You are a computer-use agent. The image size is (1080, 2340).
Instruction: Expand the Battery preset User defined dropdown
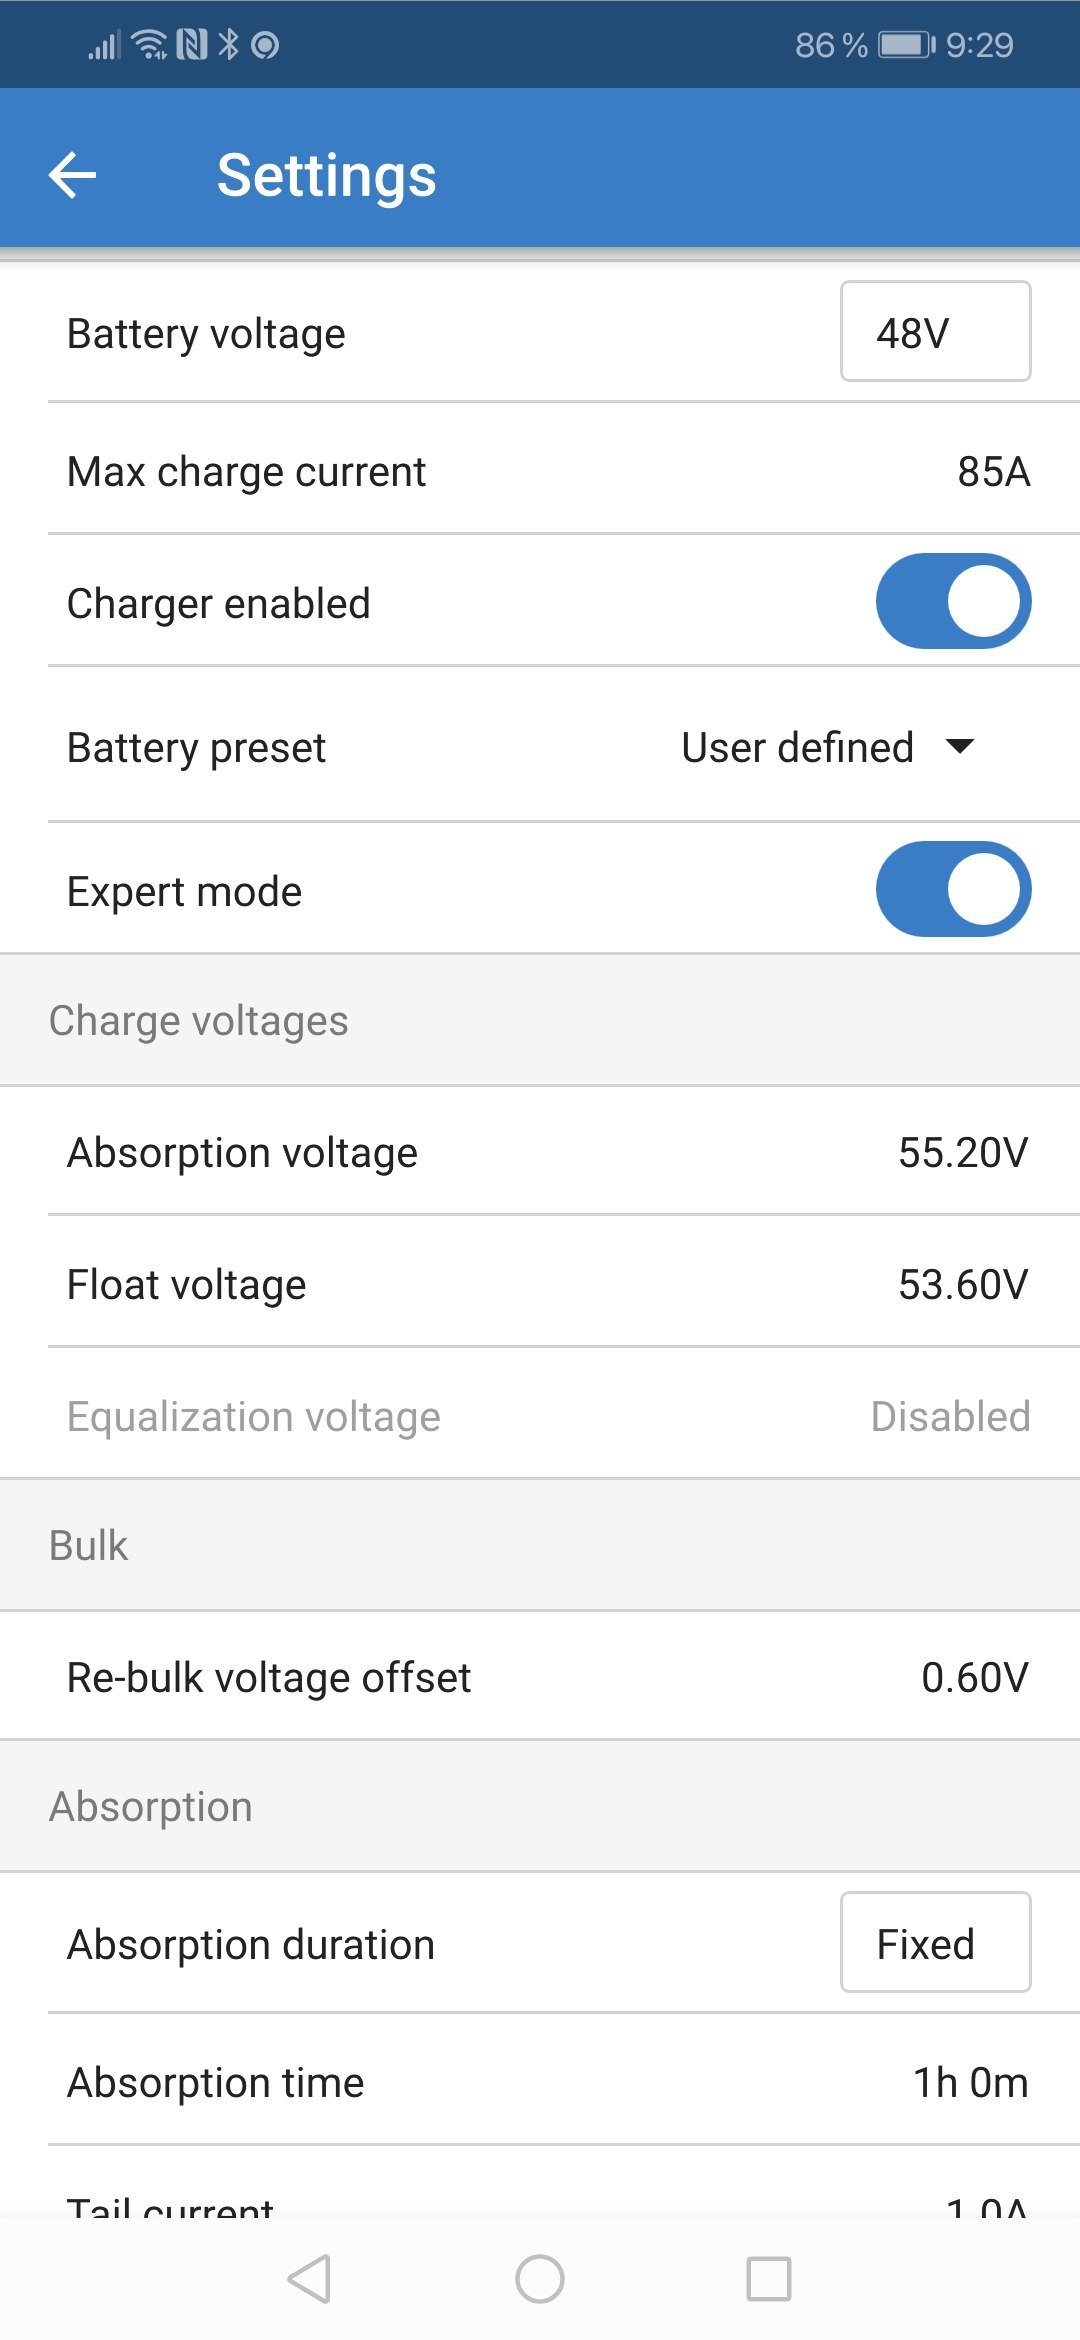point(827,747)
